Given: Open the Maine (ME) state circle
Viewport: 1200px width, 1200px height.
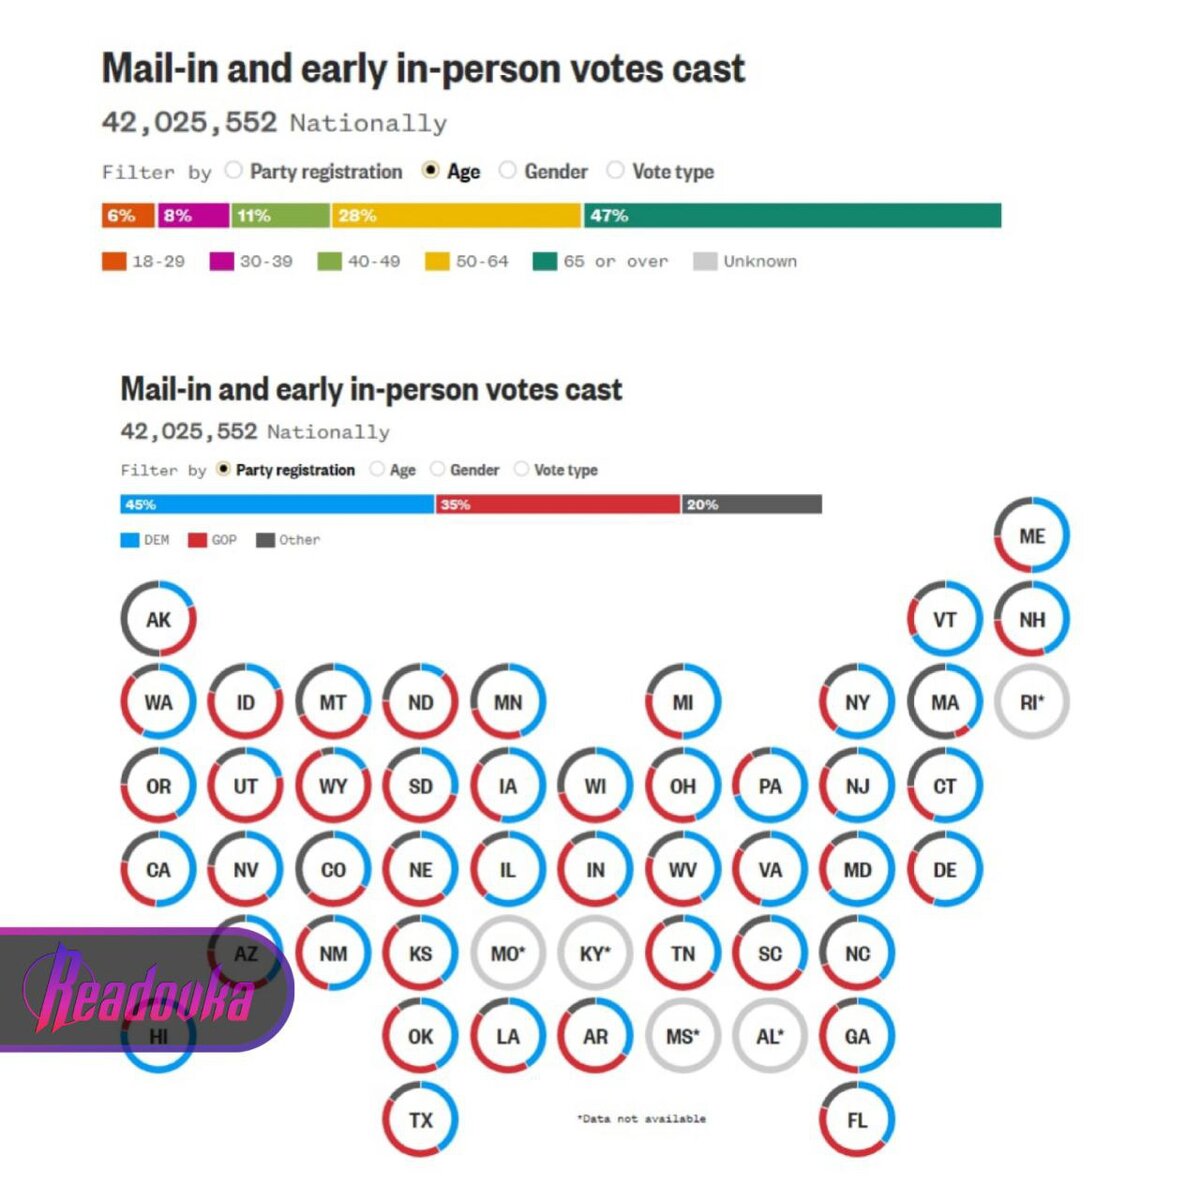Looking at the screenshot, I should tap(1032, 536).
